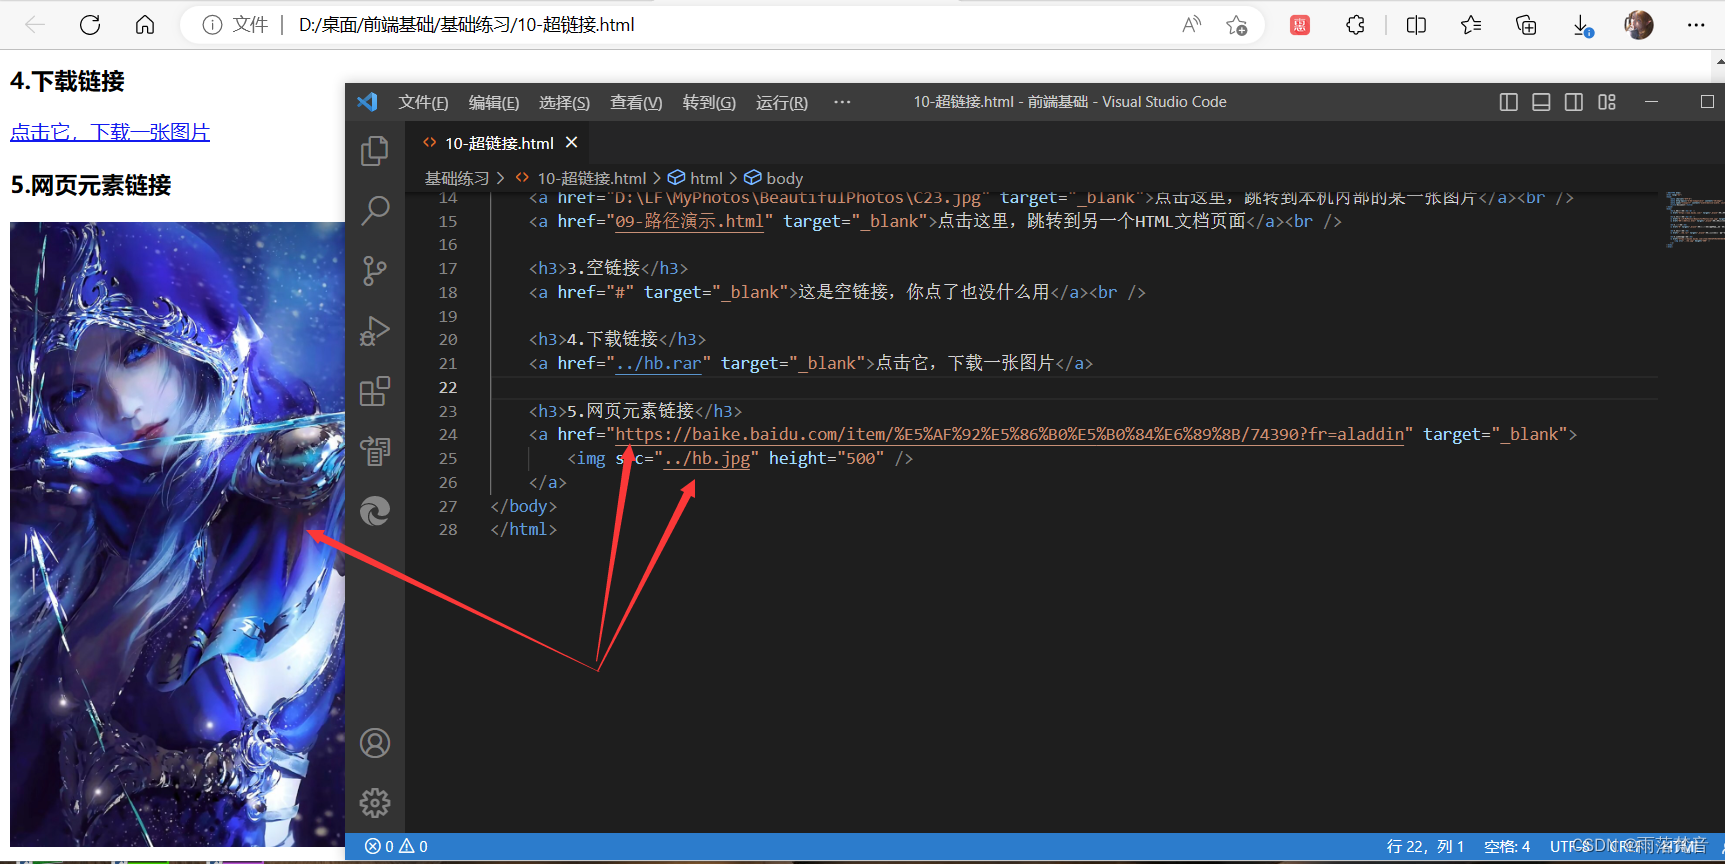The height and width of the screenshot is (864, 1725).
Task: Open the browser downloads icon
Action: [1582, 25]
